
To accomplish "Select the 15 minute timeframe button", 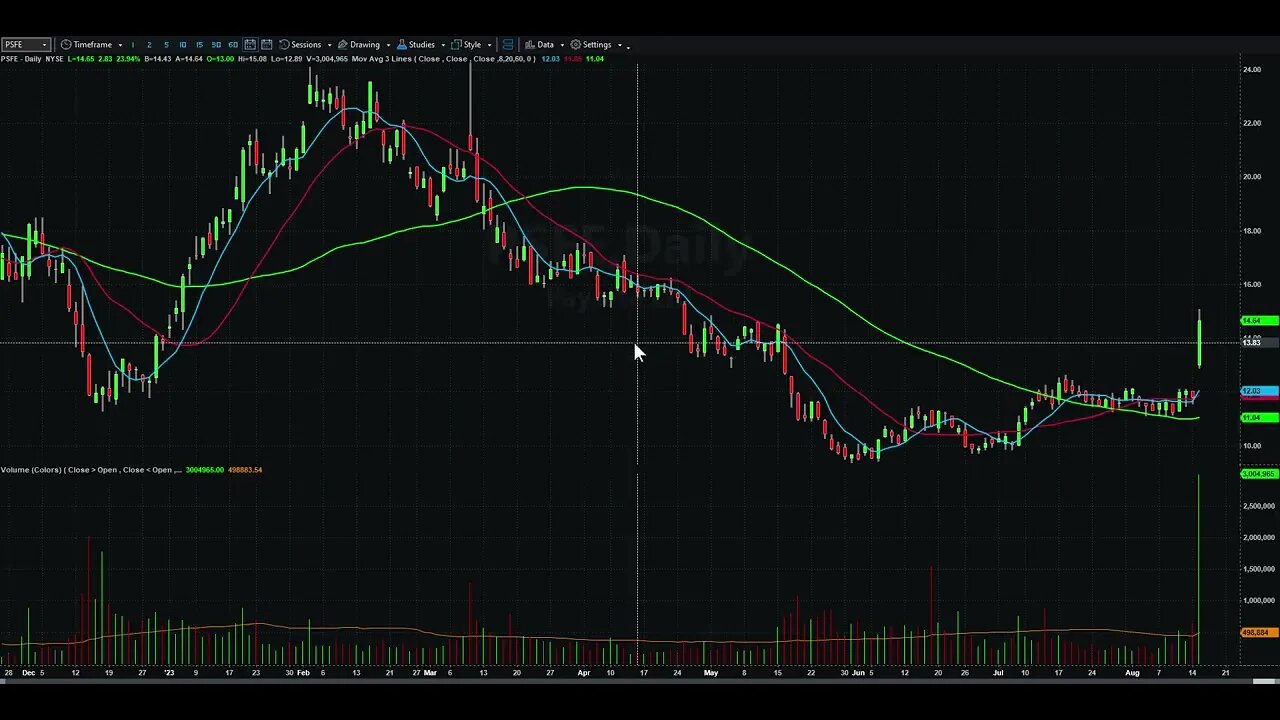I will [x=199, y=45].
